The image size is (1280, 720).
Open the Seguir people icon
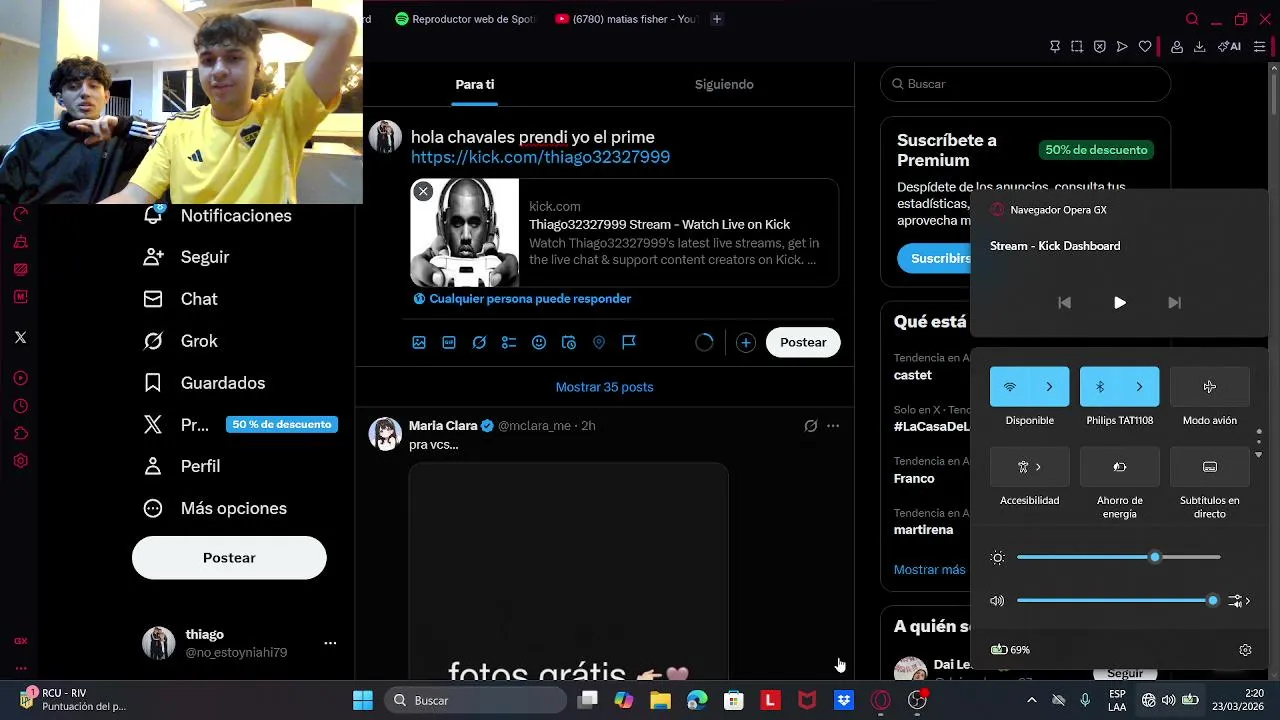[x=153, y=257]
